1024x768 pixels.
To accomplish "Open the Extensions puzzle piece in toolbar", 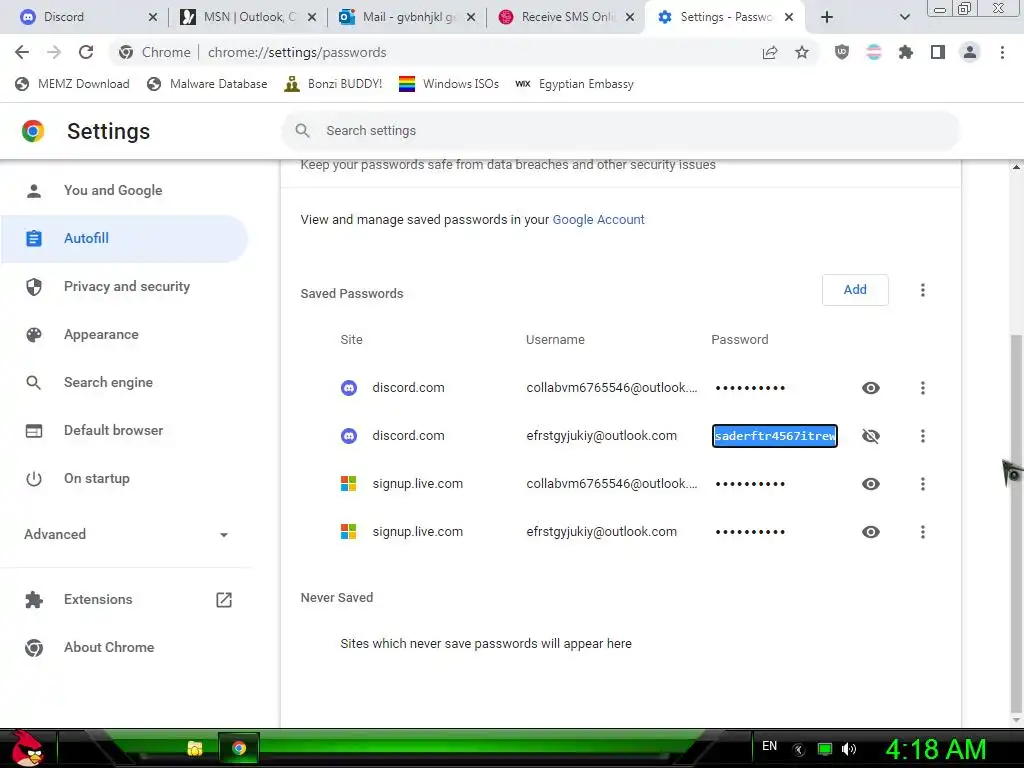I will pos(906,52).
